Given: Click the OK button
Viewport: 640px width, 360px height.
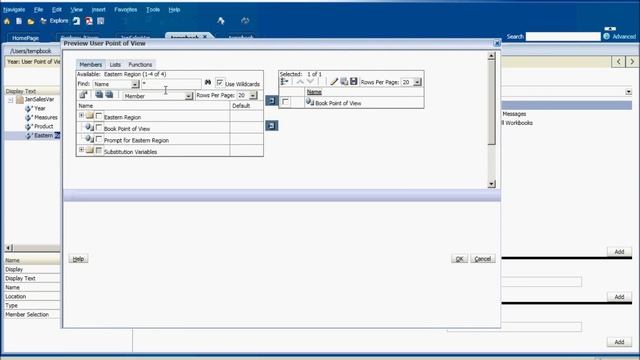Looking at the screenshot, I should 459,259.
